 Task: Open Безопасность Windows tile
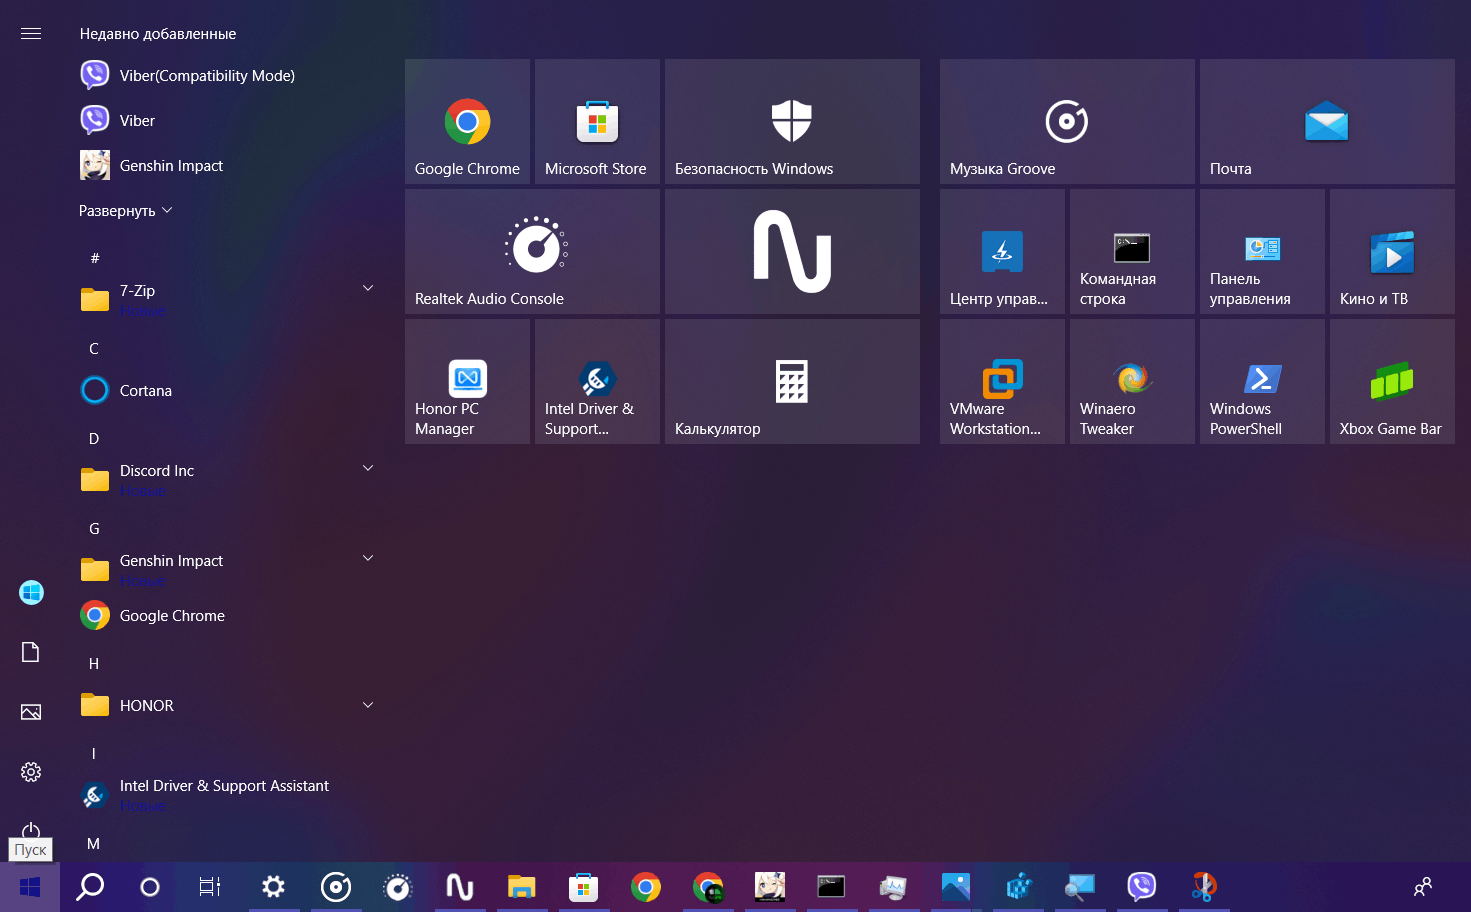click(x=792, y=121)
